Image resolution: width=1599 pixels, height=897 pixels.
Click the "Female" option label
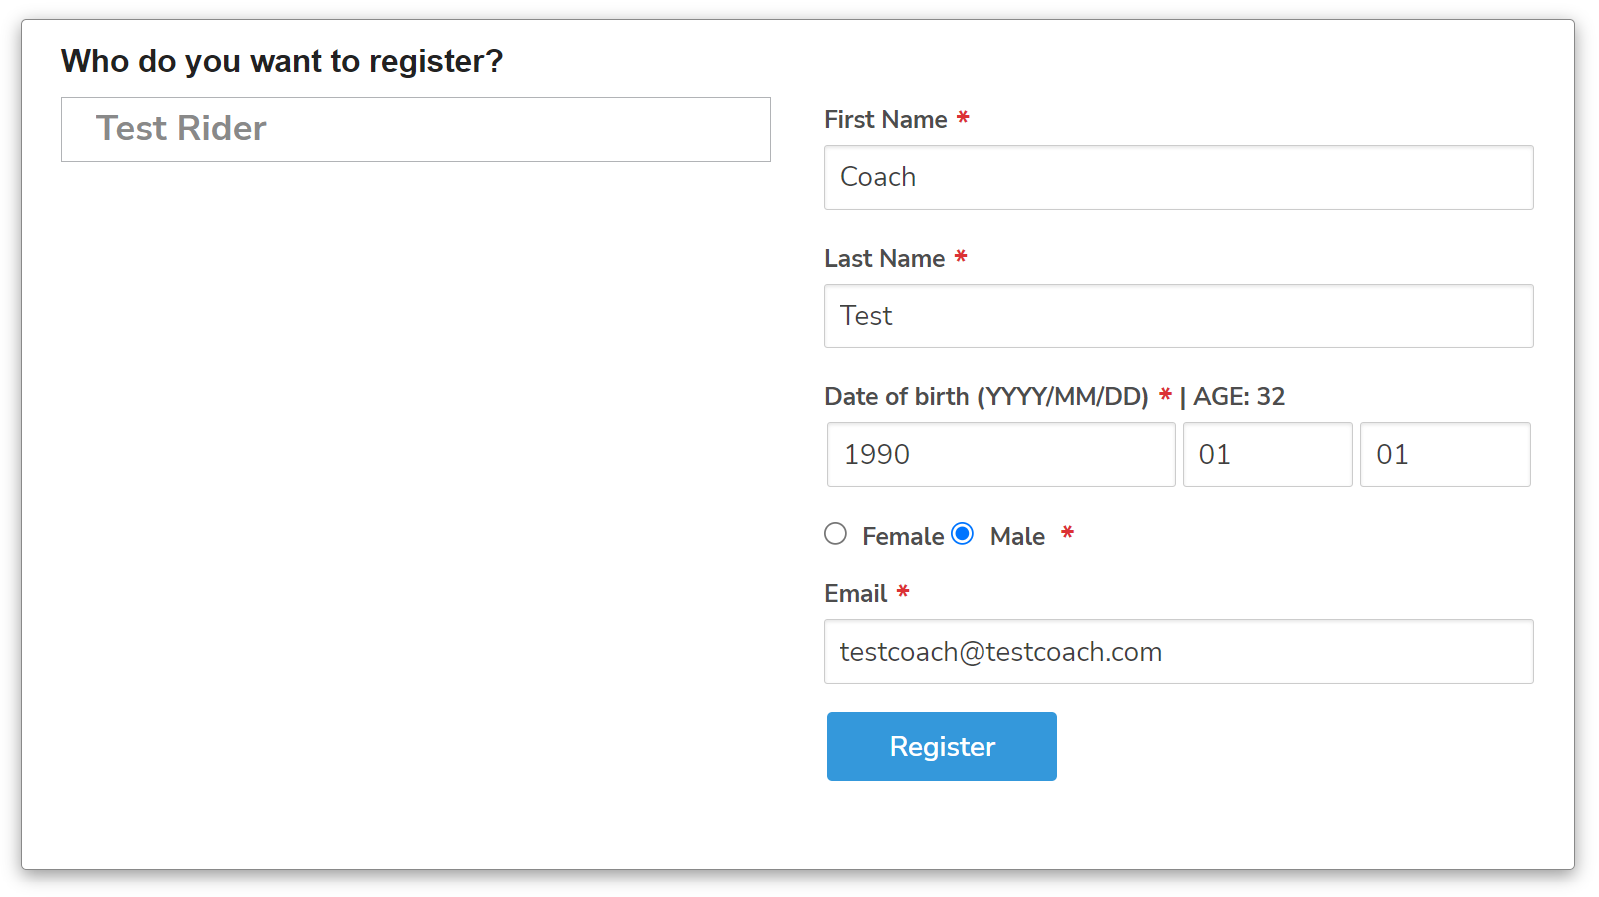[902, 537]
